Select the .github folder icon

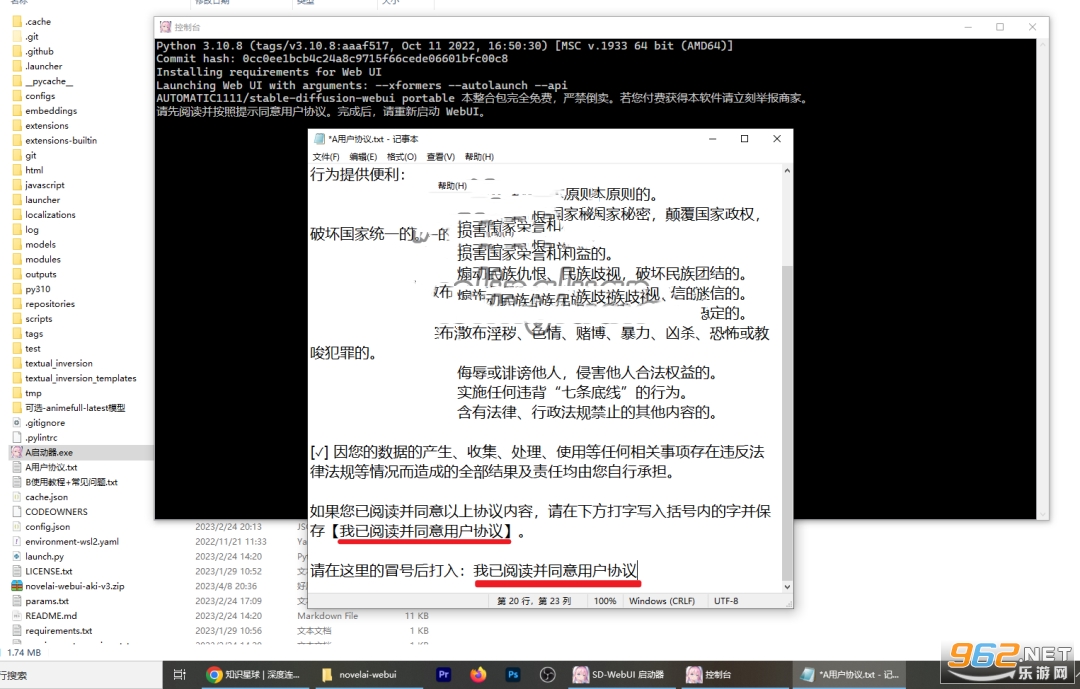17,51
